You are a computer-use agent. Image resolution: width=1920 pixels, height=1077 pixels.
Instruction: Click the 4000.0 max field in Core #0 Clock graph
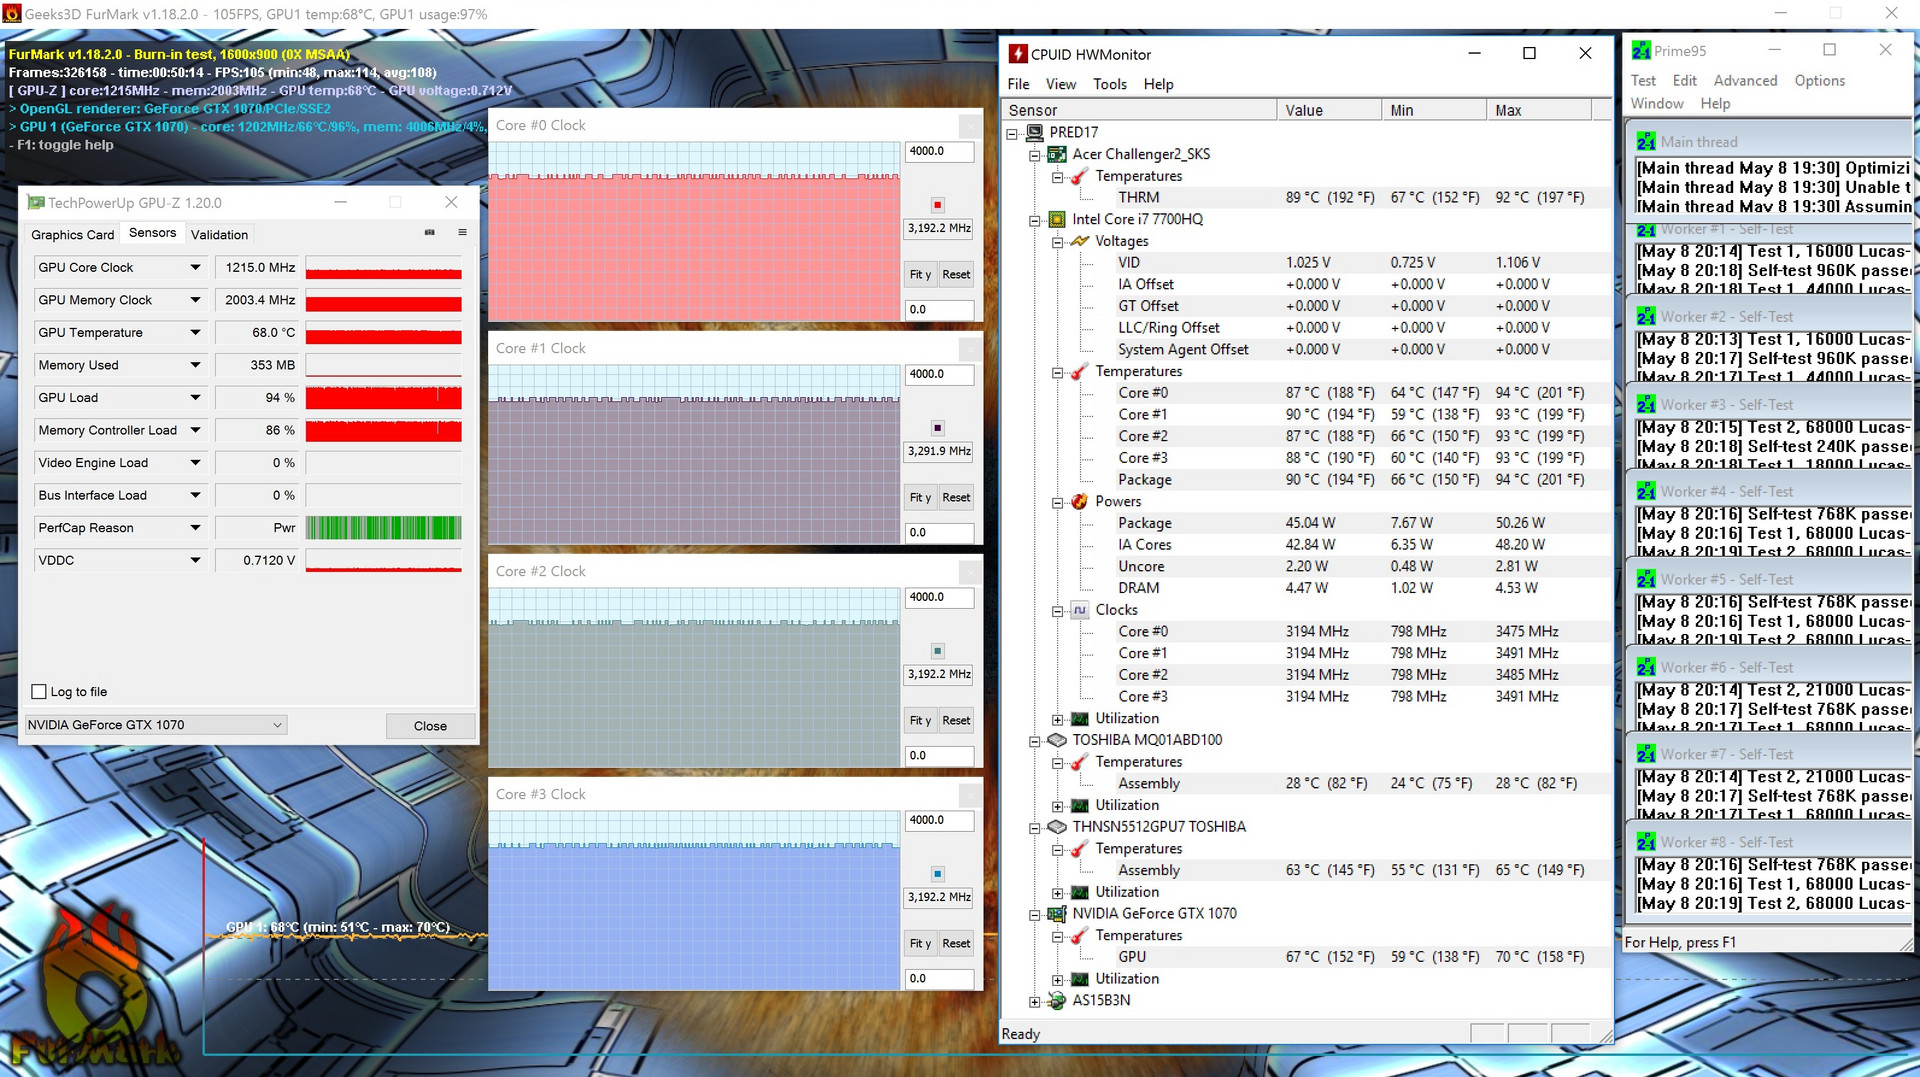point(939,151)
